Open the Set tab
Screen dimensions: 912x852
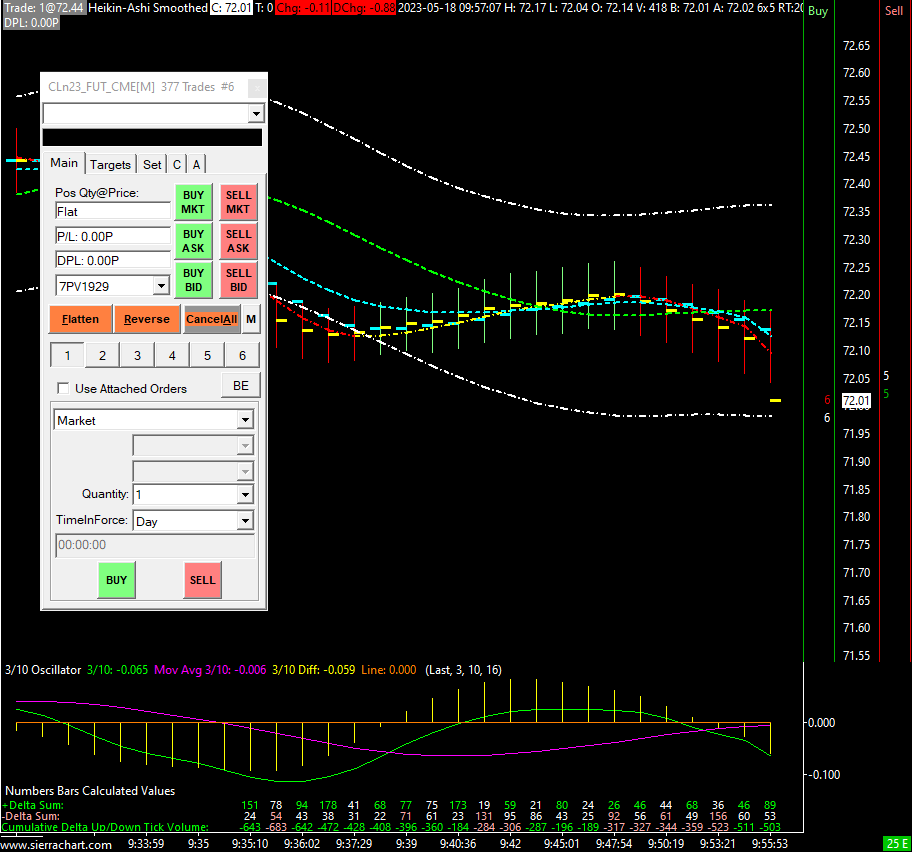(152, 165)
